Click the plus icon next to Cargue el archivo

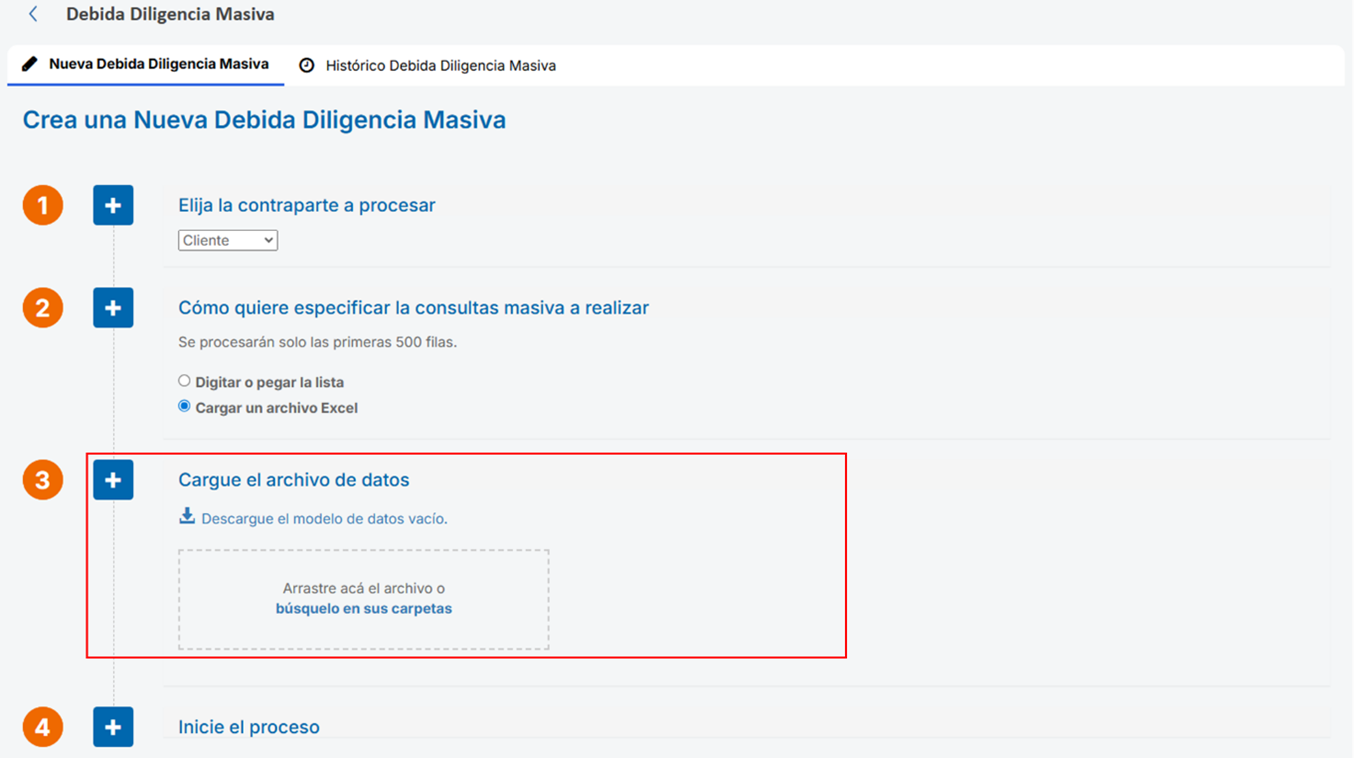tap(113, 479)
